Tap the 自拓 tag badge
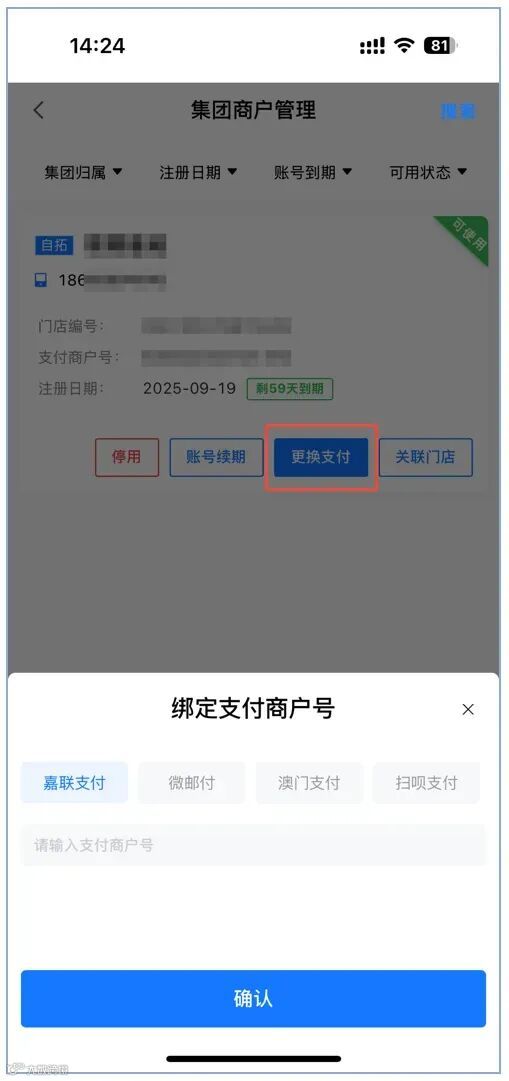This screenshot has width=509, height=1081. [x=54, y=245]
